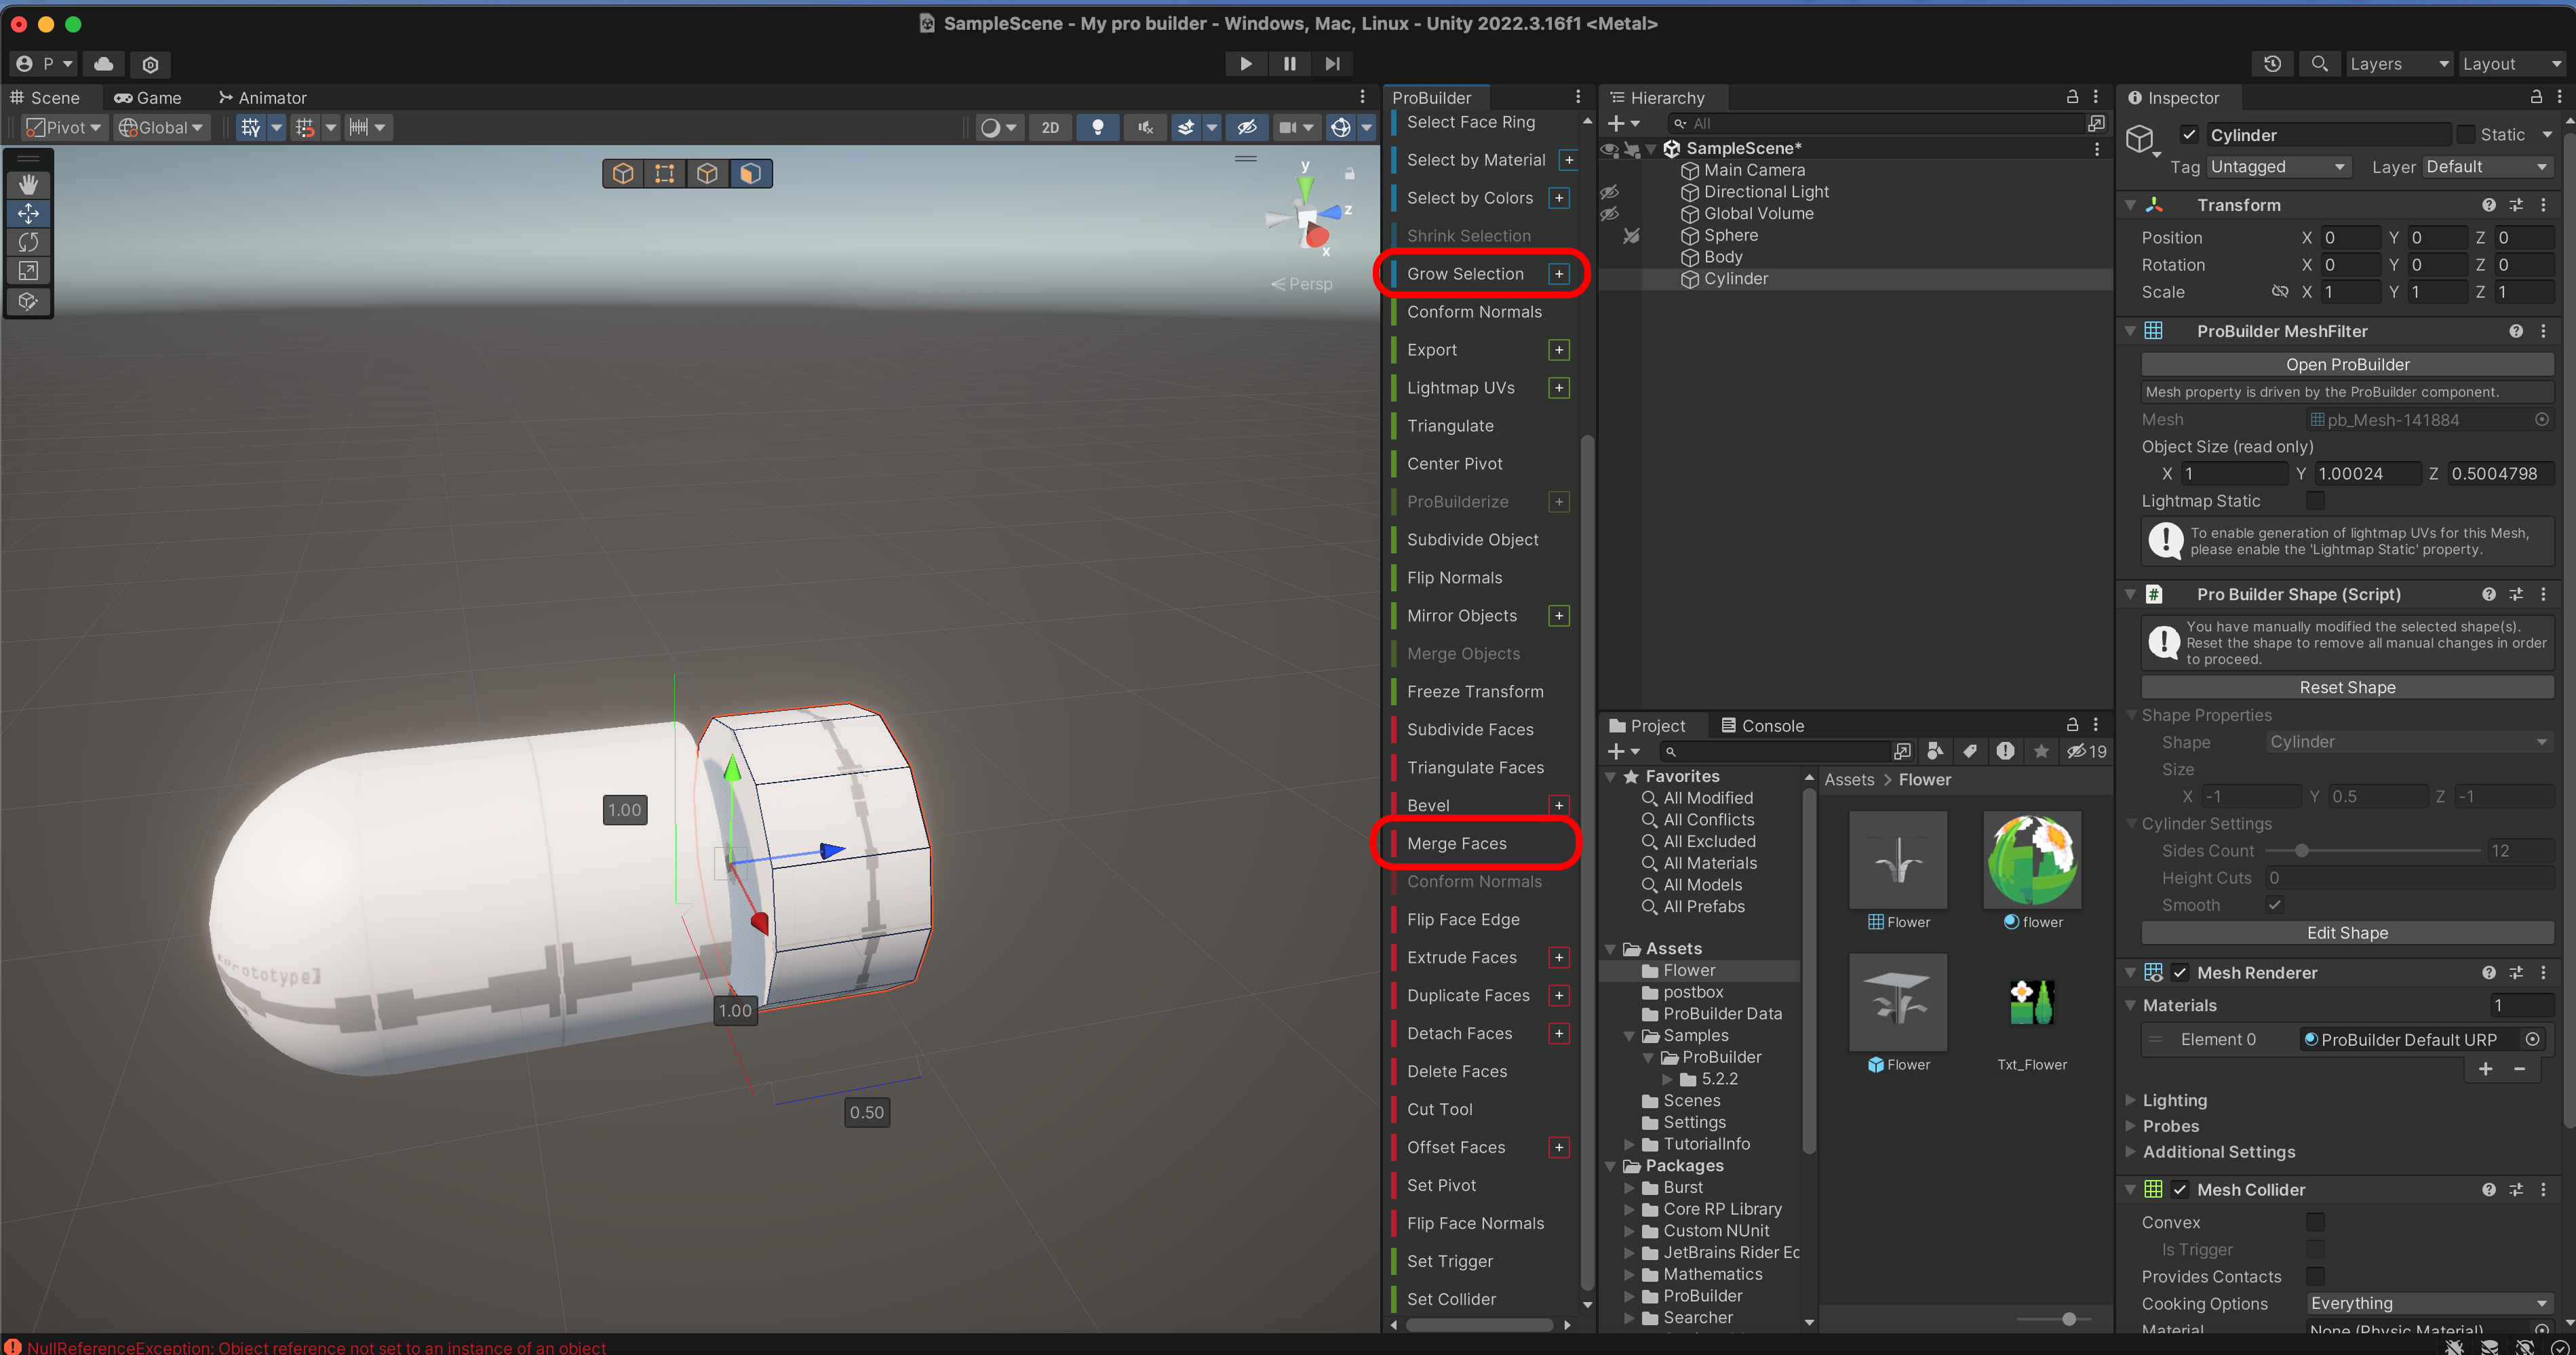Screen dimensions: 2576x1355
Task: Expand the Lighting section
Action: (2174, 1100)
